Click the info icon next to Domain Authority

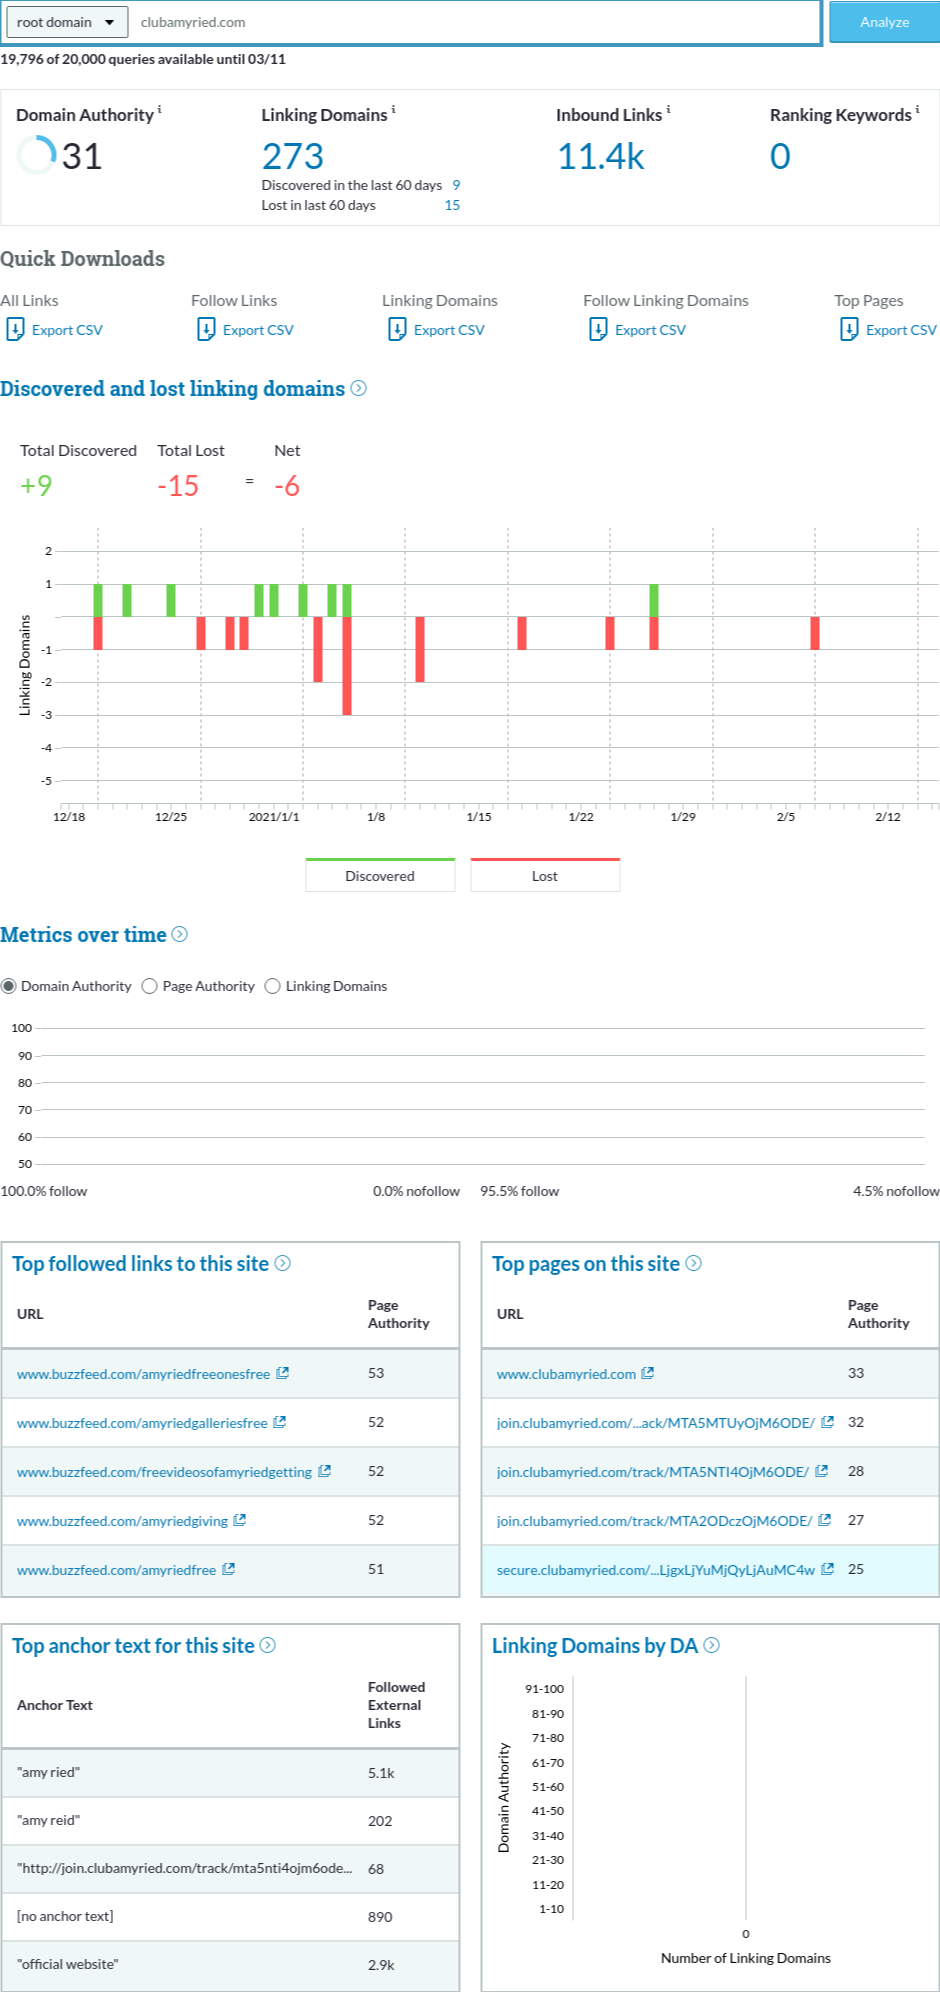(160, 109)
